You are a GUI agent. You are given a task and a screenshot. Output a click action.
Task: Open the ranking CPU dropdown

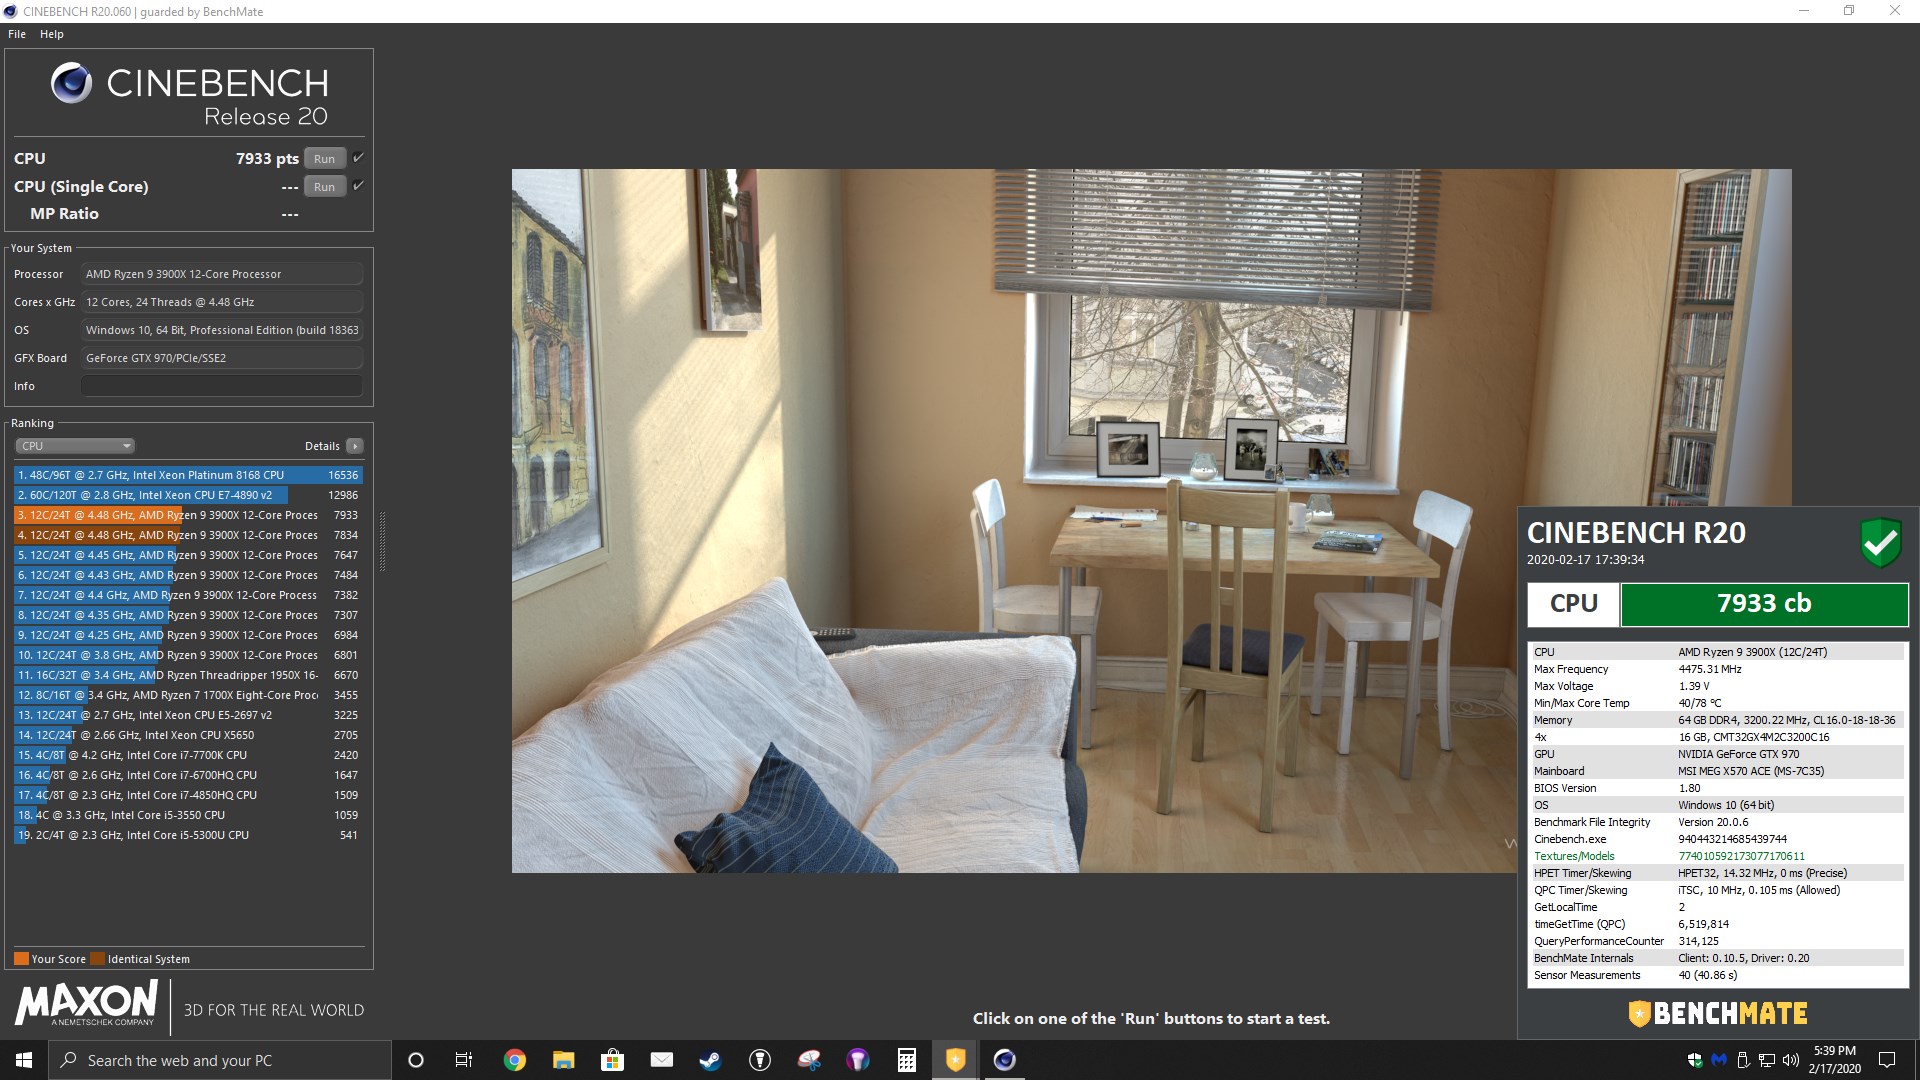75,446
